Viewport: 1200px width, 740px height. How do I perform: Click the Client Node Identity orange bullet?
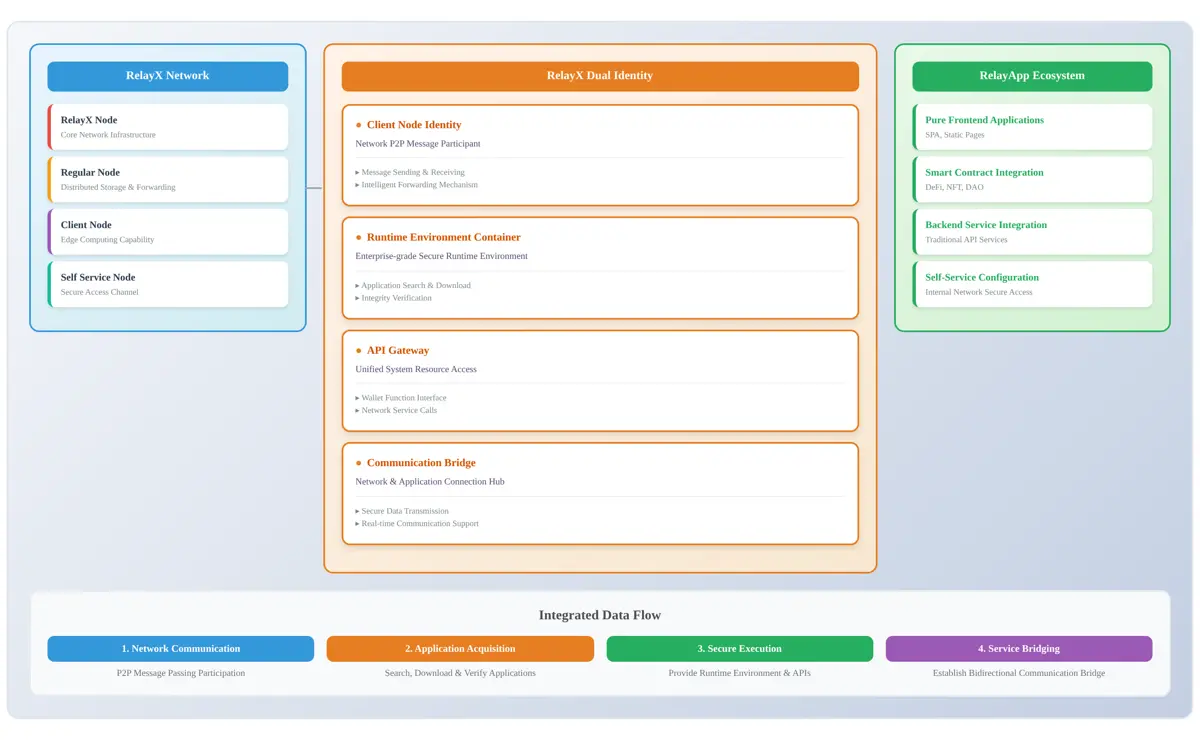(359, 126)
